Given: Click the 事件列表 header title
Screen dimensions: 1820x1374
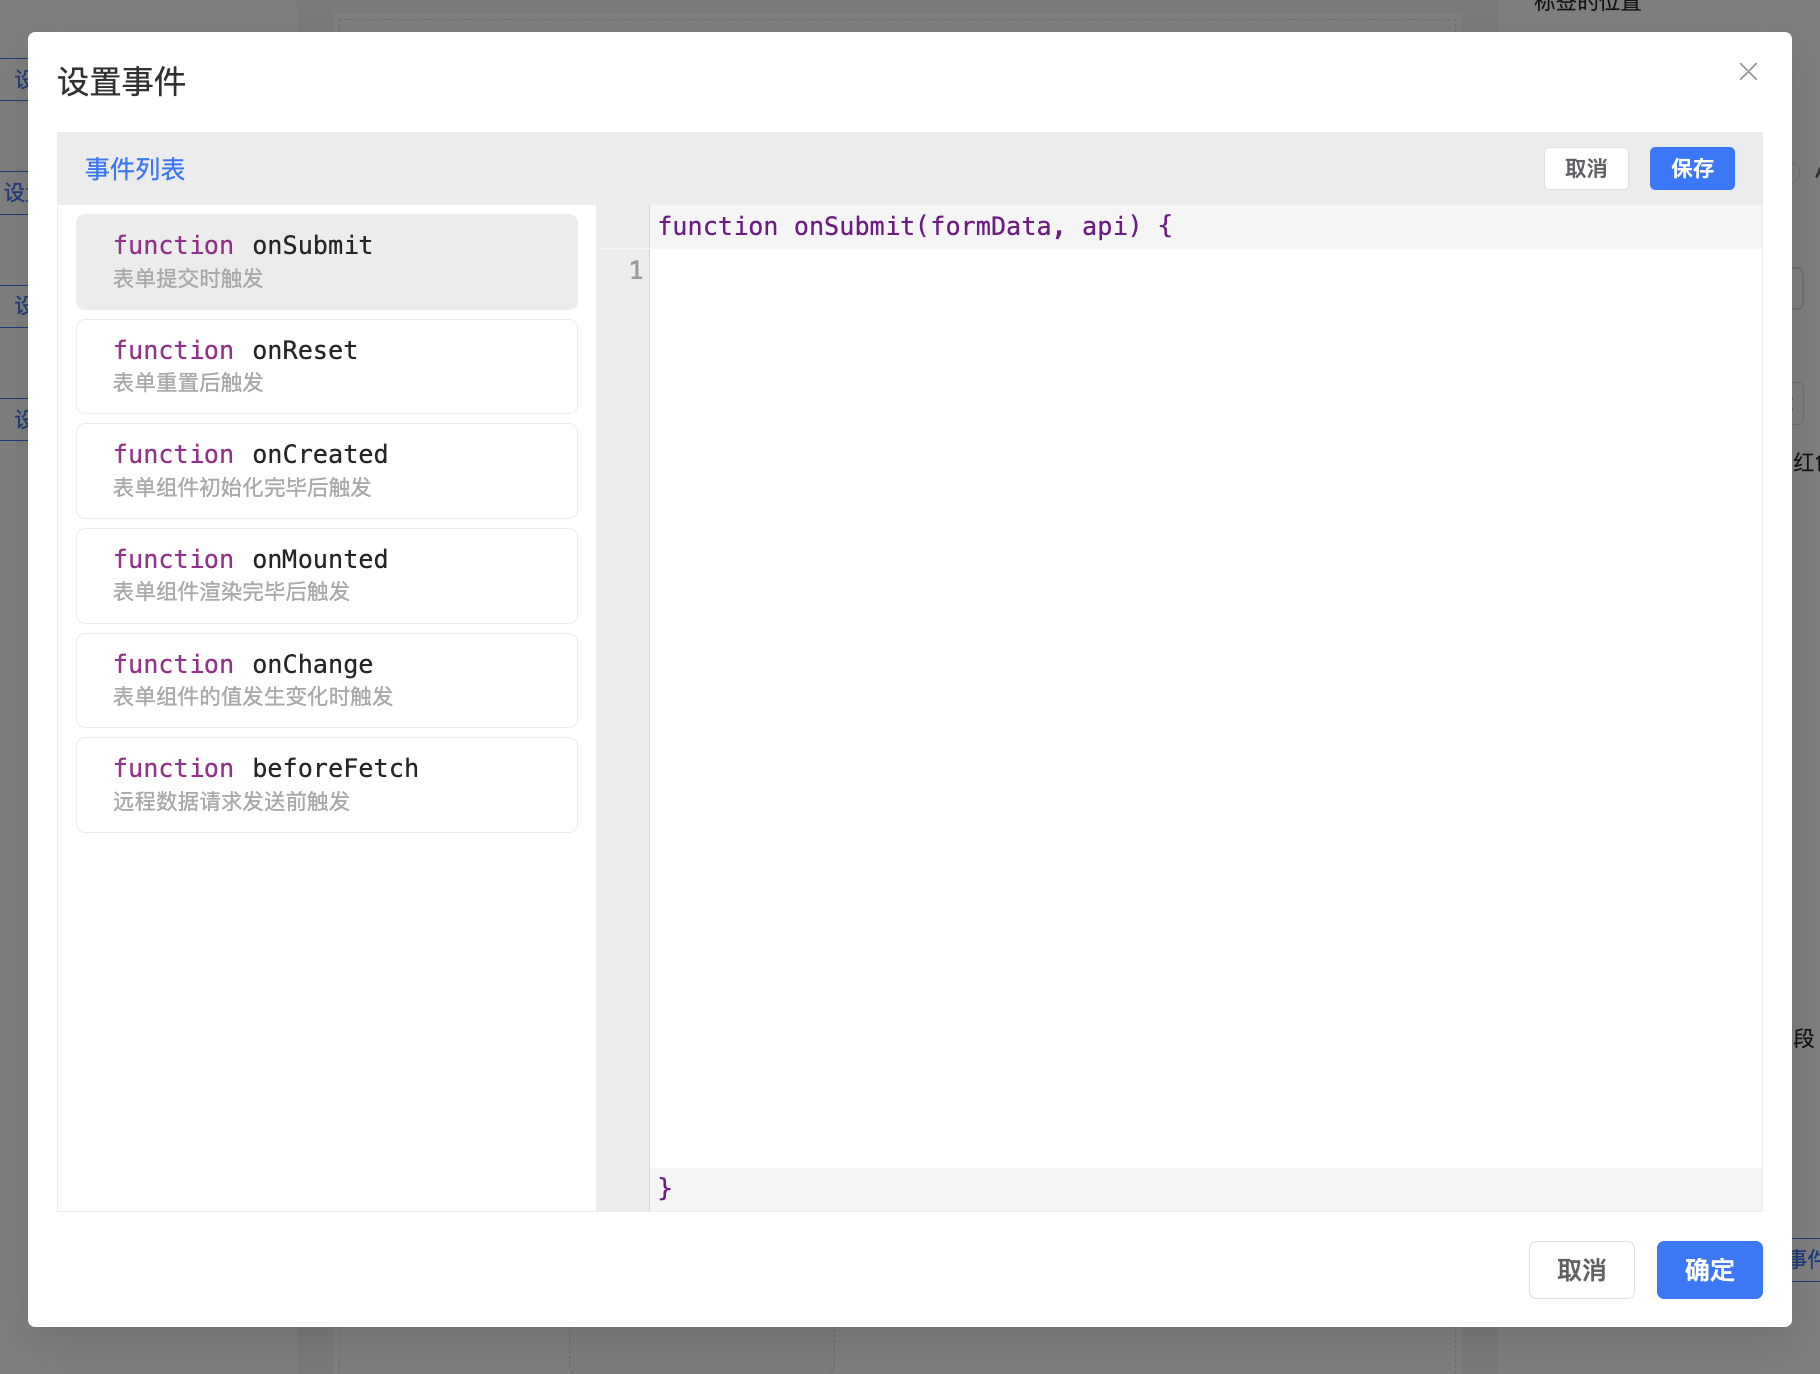Looking at the screenshot, I should click(135, 169).
